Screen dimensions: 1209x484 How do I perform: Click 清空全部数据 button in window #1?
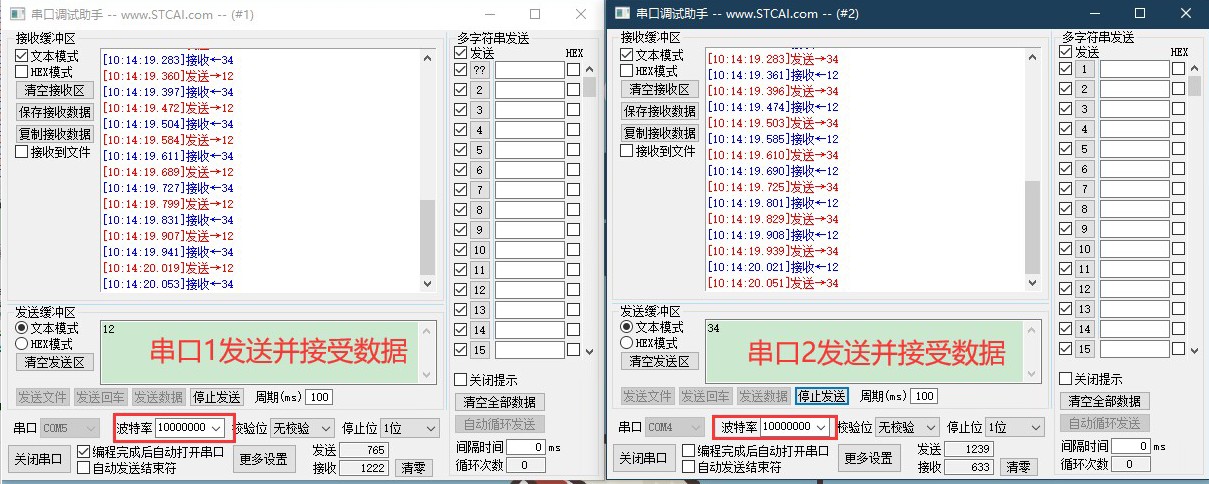point(502,401)
